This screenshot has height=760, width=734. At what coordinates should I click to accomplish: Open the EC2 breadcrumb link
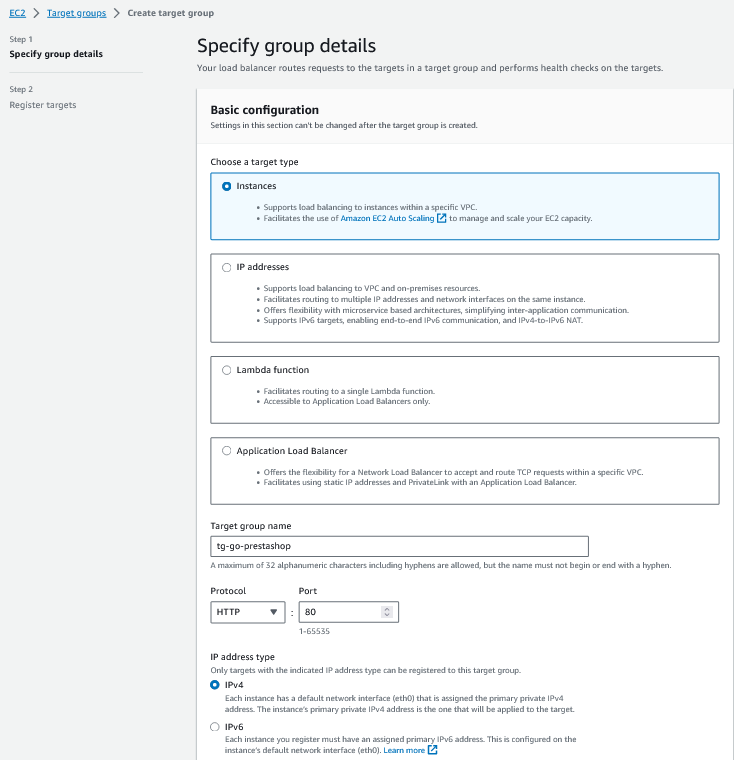[x=17, y=13]
